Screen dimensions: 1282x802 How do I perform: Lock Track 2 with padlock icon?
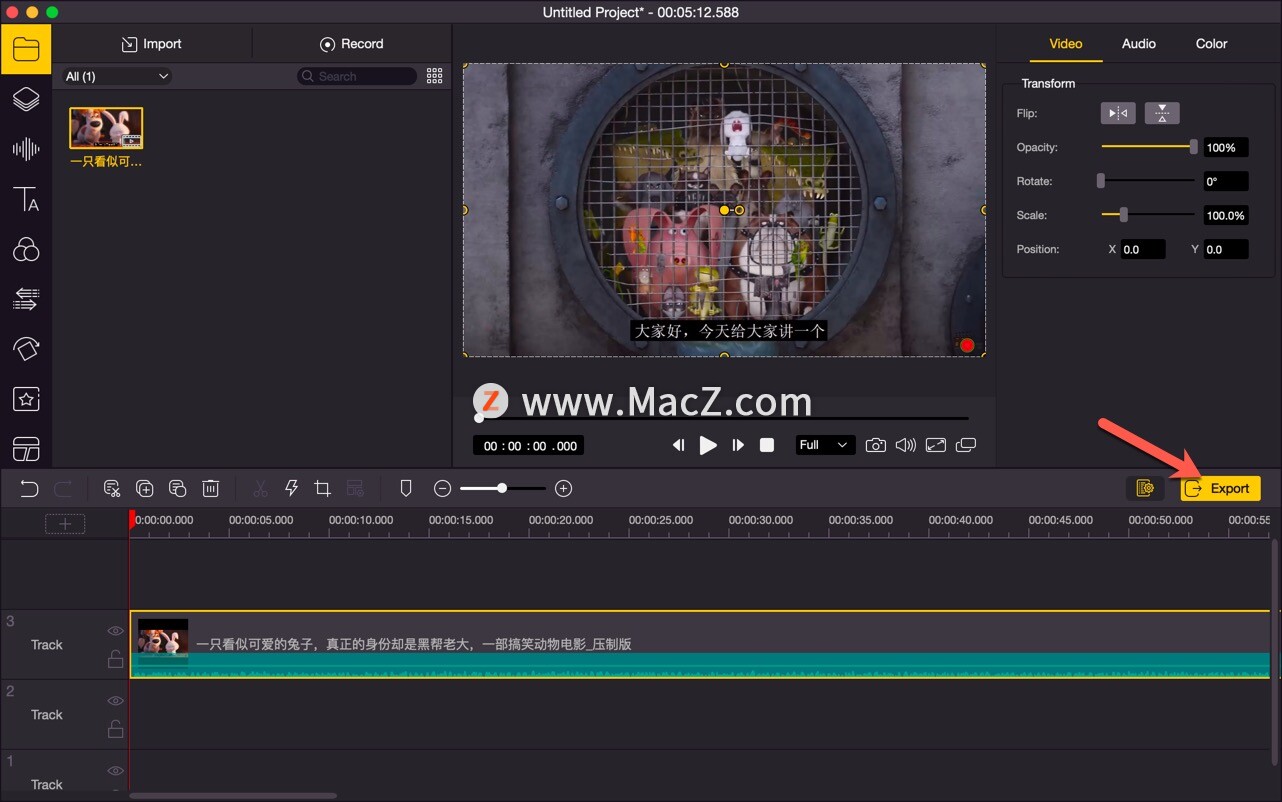pos(116,729)
